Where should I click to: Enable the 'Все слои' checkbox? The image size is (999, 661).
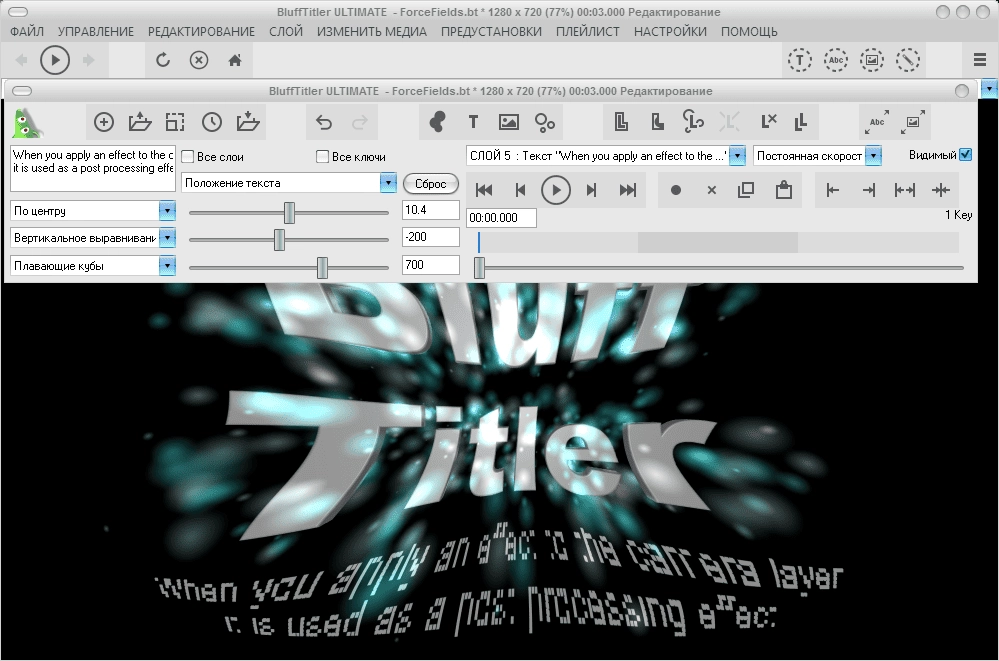tap(188, 156)
